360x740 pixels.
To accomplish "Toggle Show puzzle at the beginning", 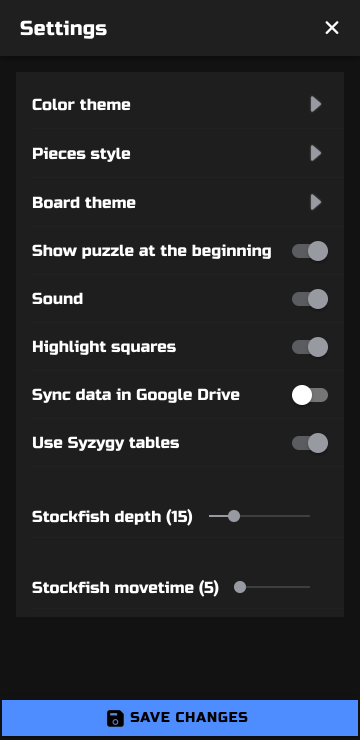I will click(x=310, y=251).
